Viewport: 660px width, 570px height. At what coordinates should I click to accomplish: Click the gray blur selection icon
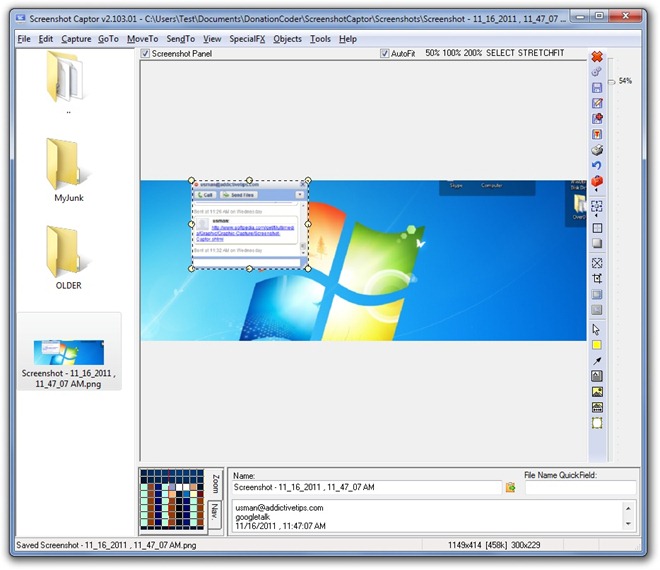597,310
